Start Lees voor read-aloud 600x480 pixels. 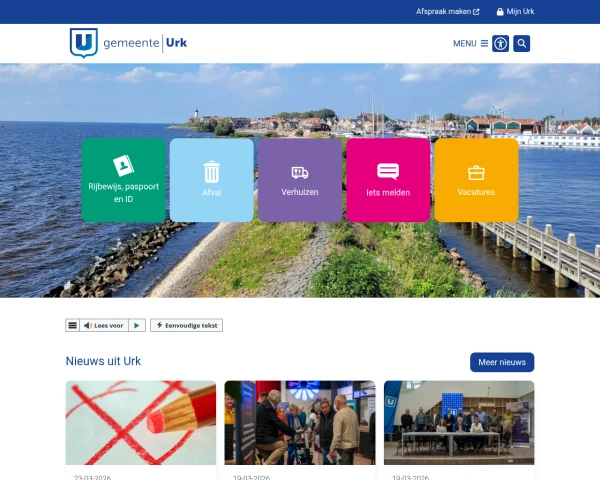(104, 325)
